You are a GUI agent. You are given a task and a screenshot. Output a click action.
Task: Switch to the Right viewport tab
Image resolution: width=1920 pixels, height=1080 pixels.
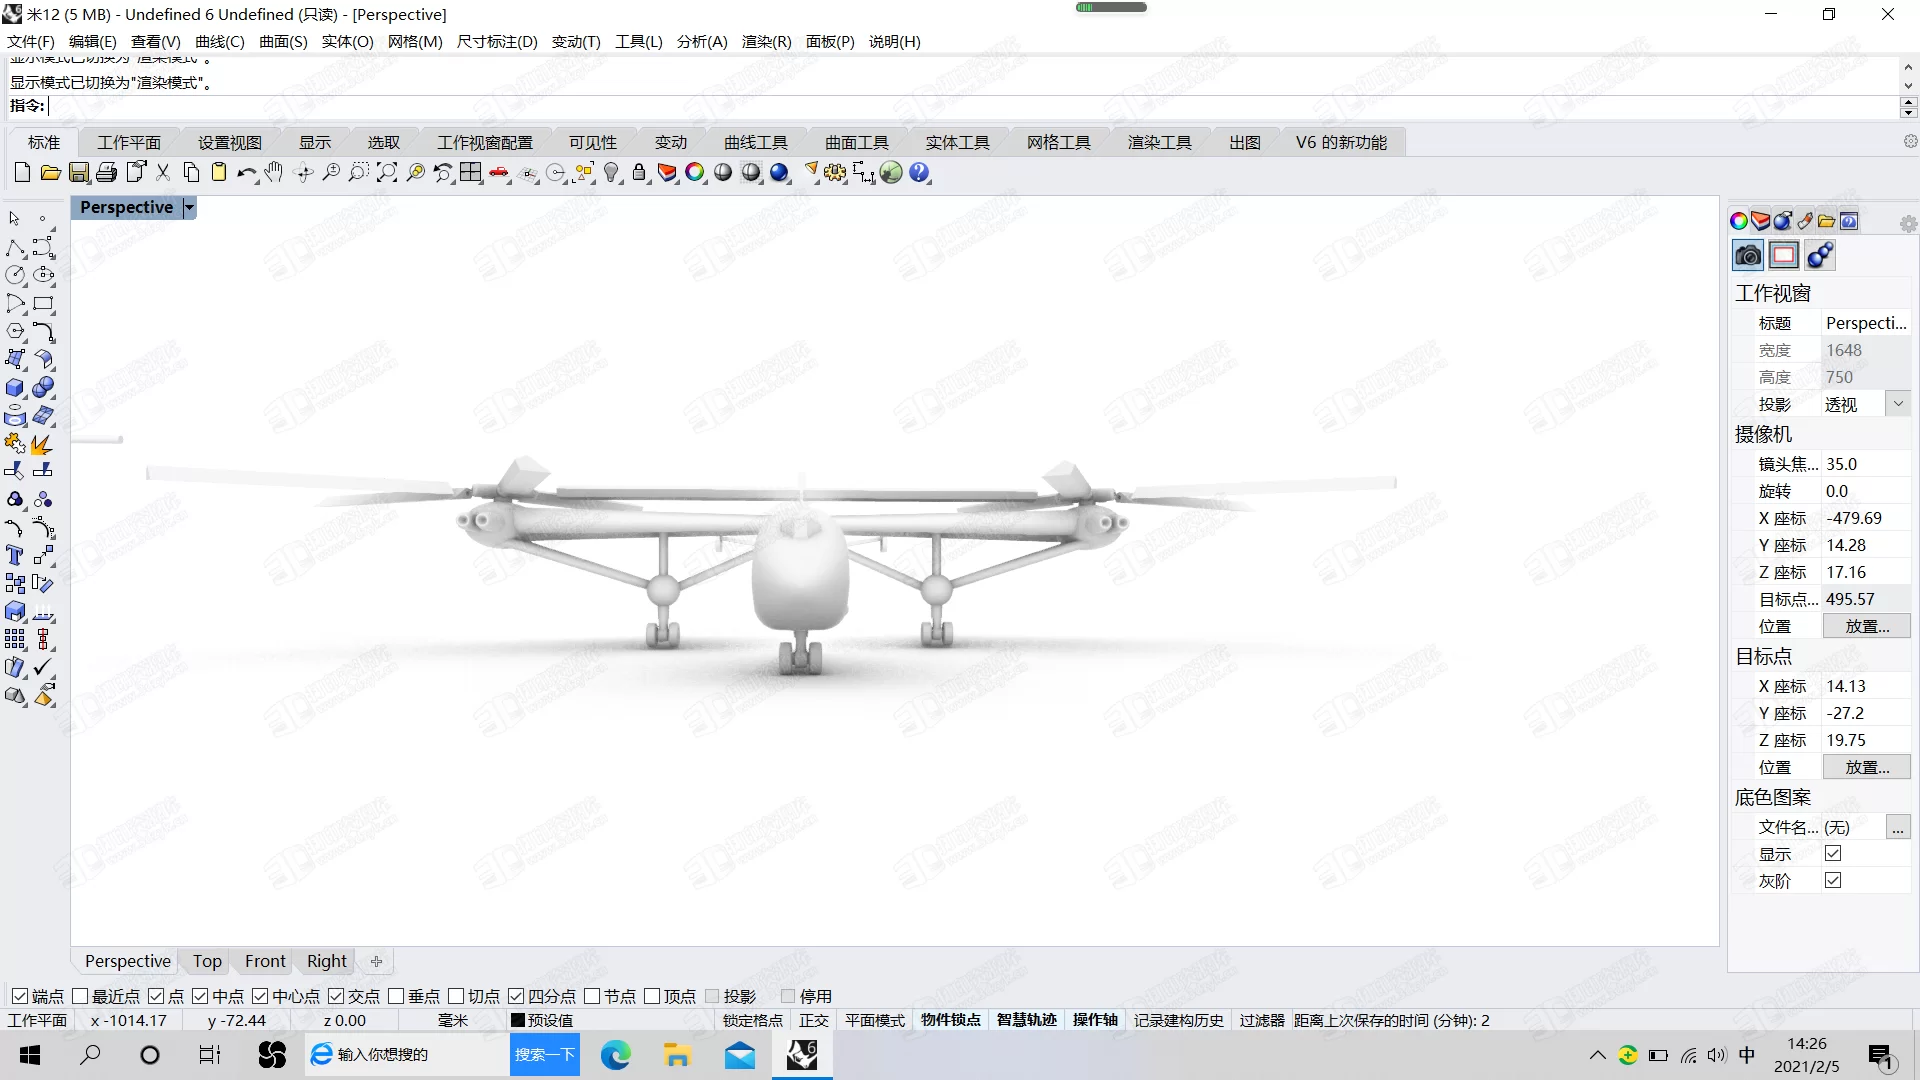pyautogui.click(x=327, y=961)
